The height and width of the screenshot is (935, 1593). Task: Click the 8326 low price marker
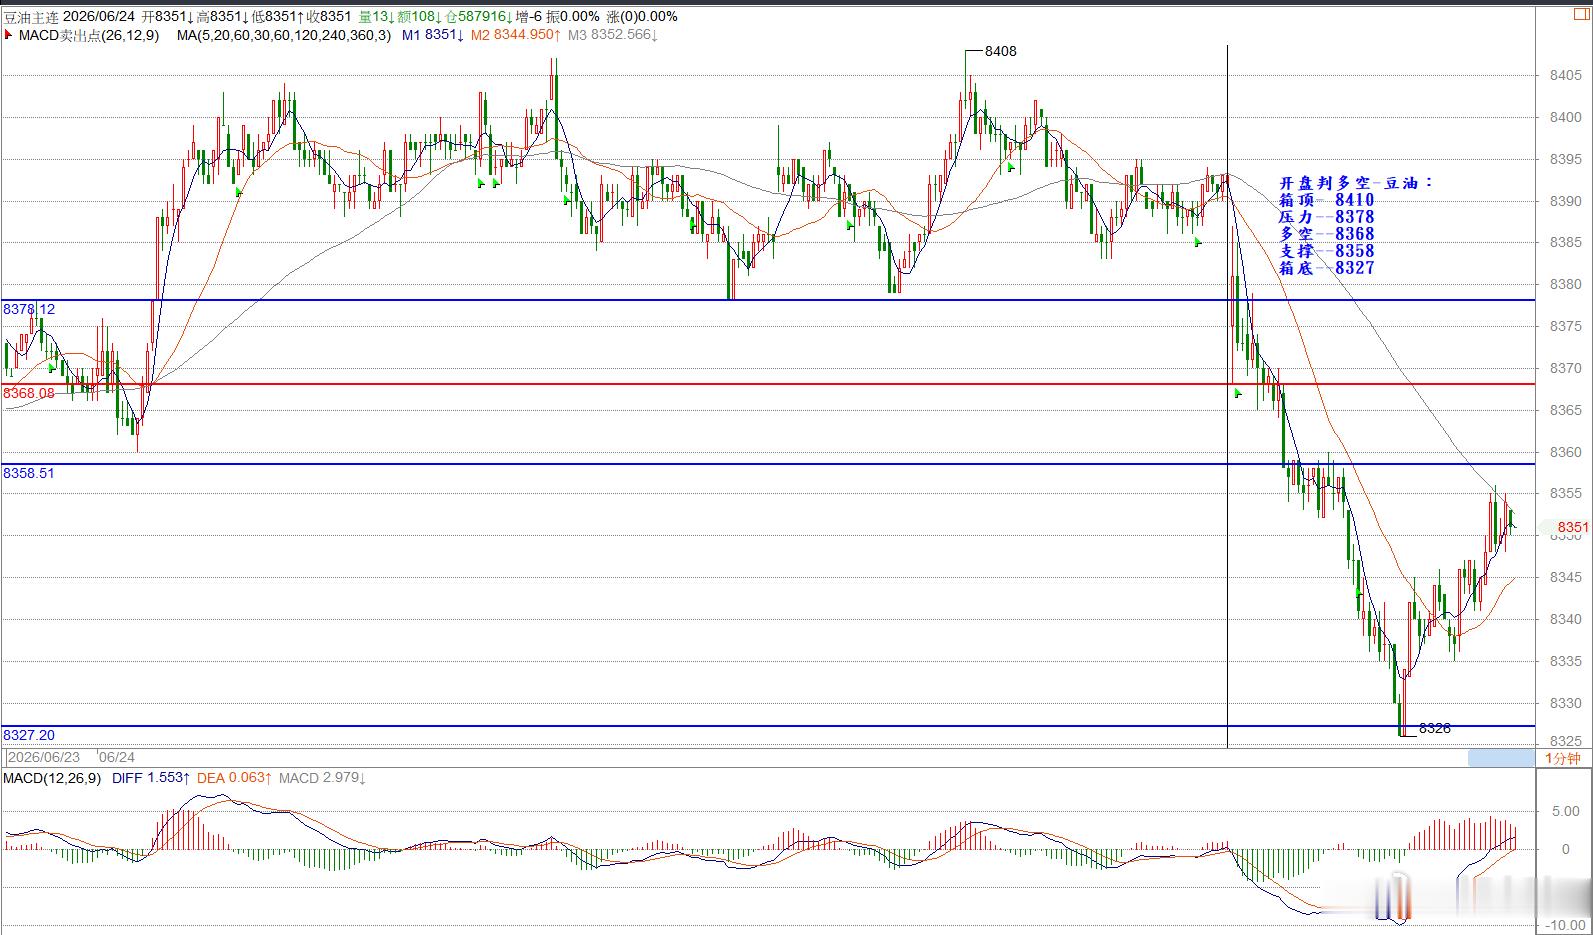coord(1434,728)
